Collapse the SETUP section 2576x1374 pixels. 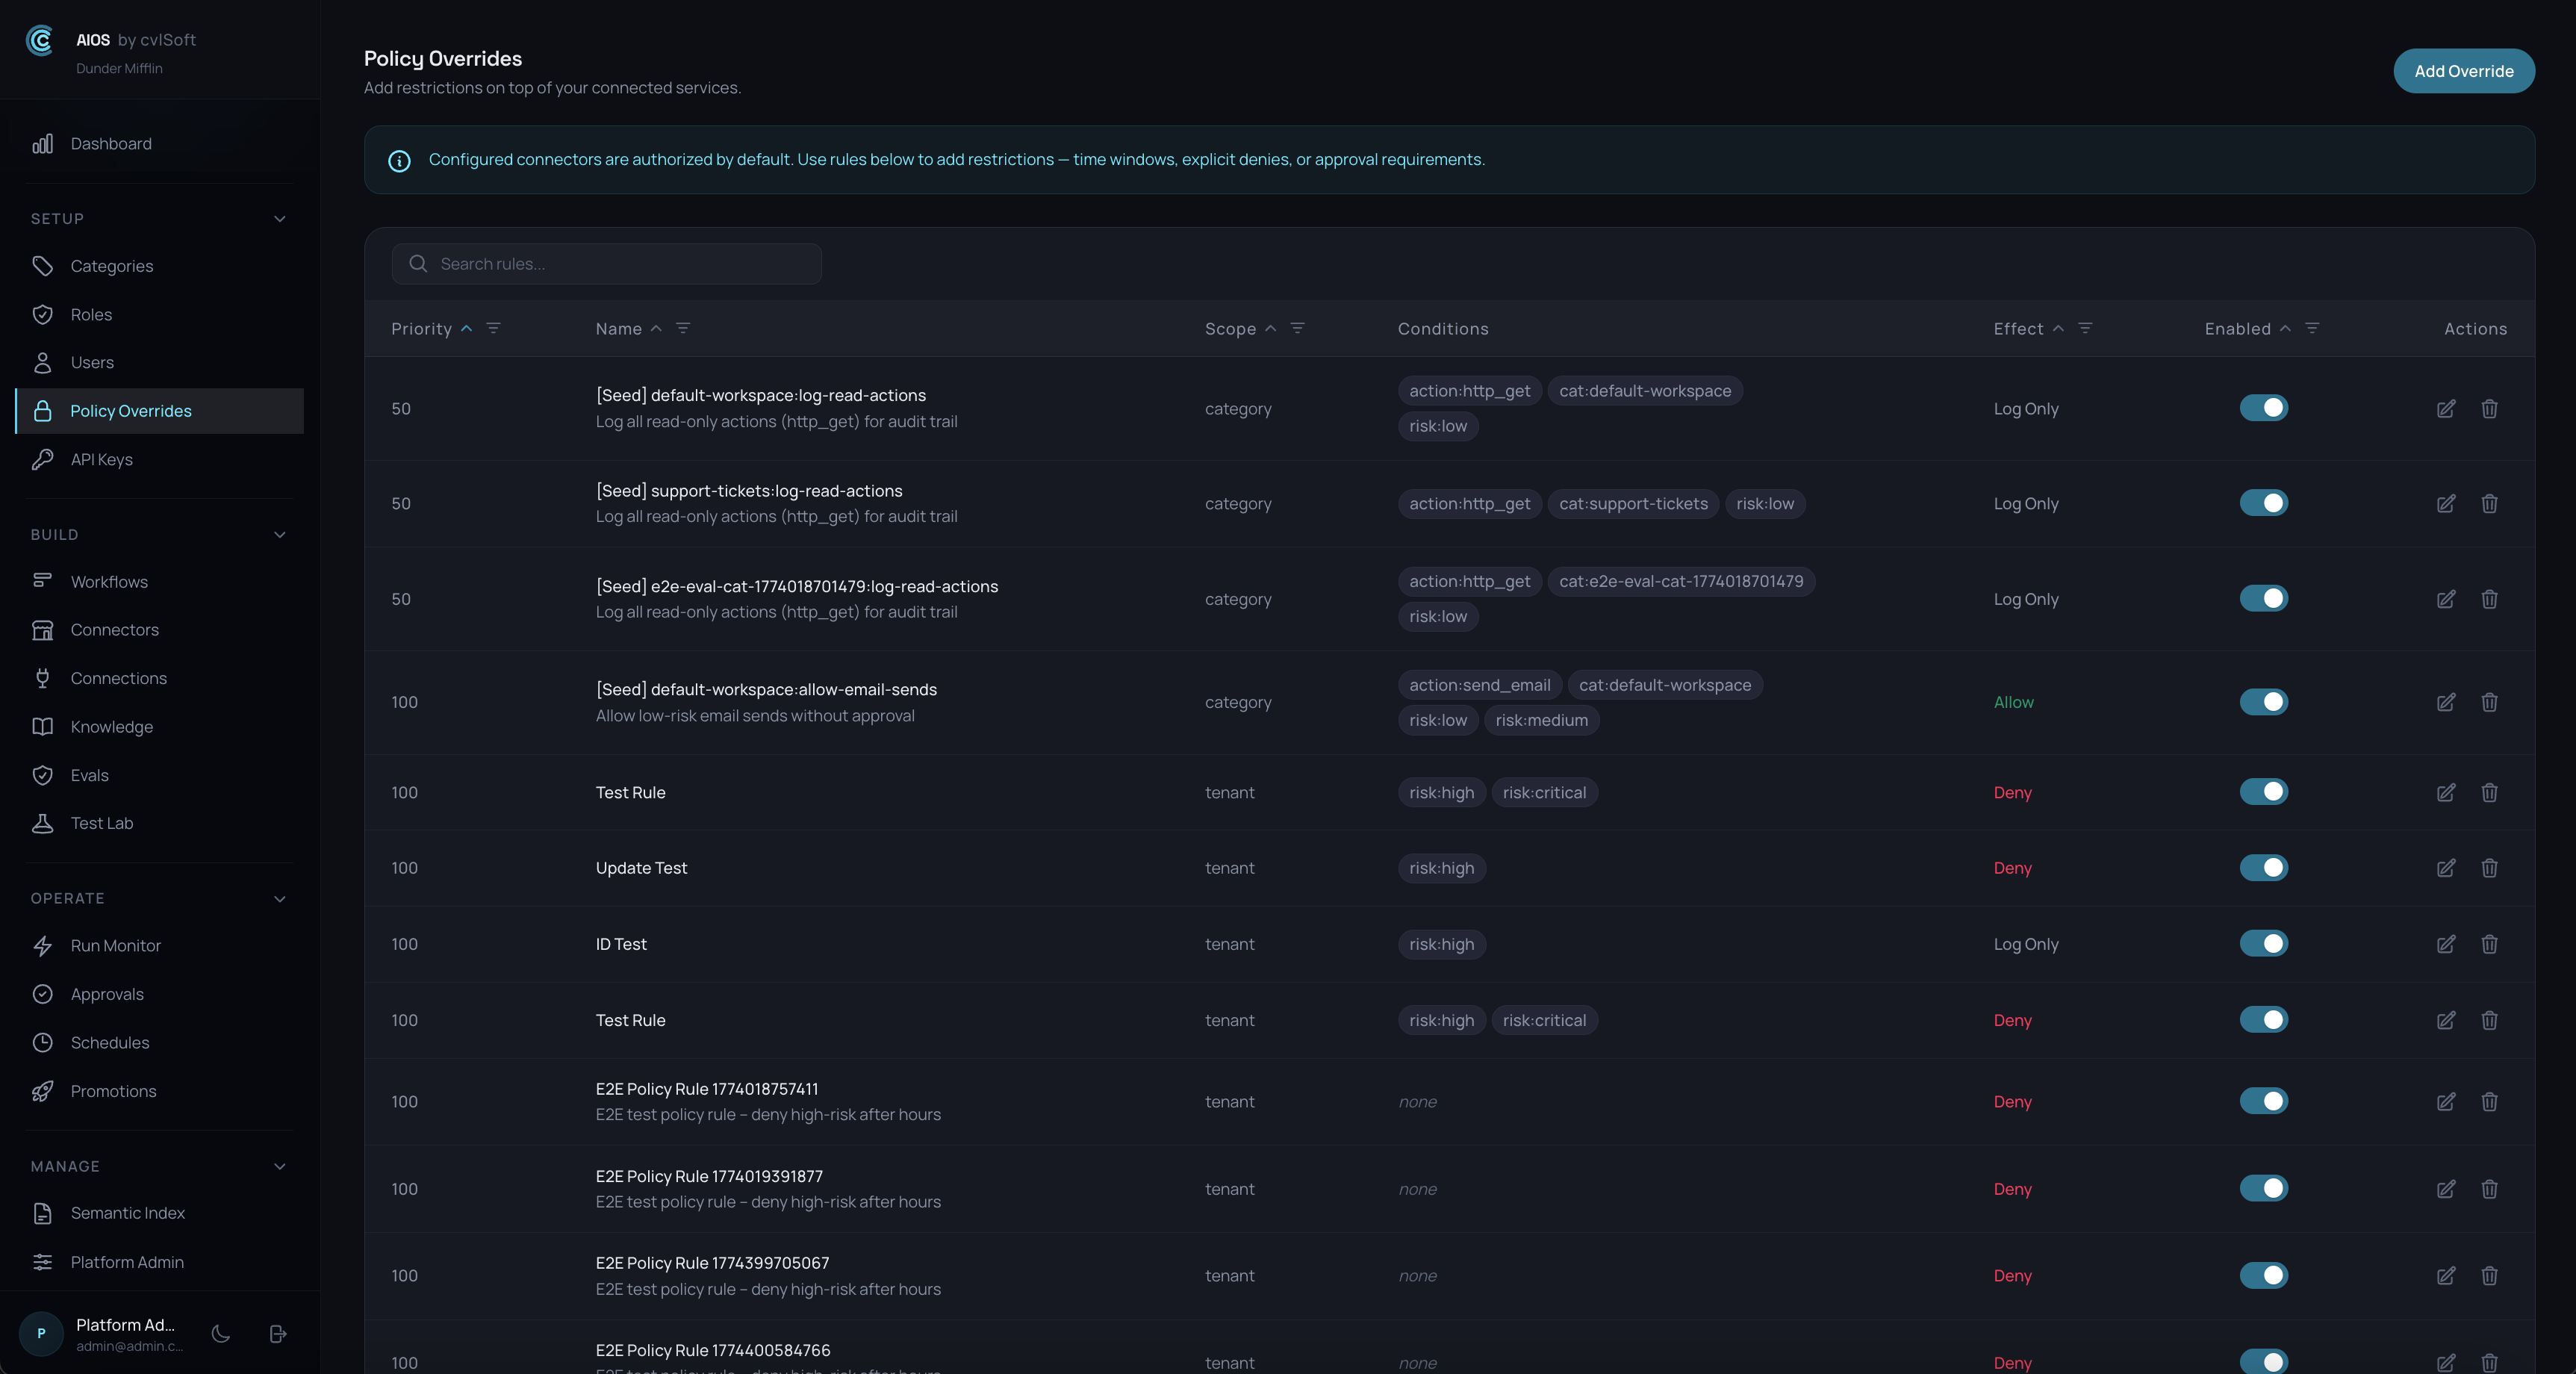pyautogui.click(x=280, y=219)
